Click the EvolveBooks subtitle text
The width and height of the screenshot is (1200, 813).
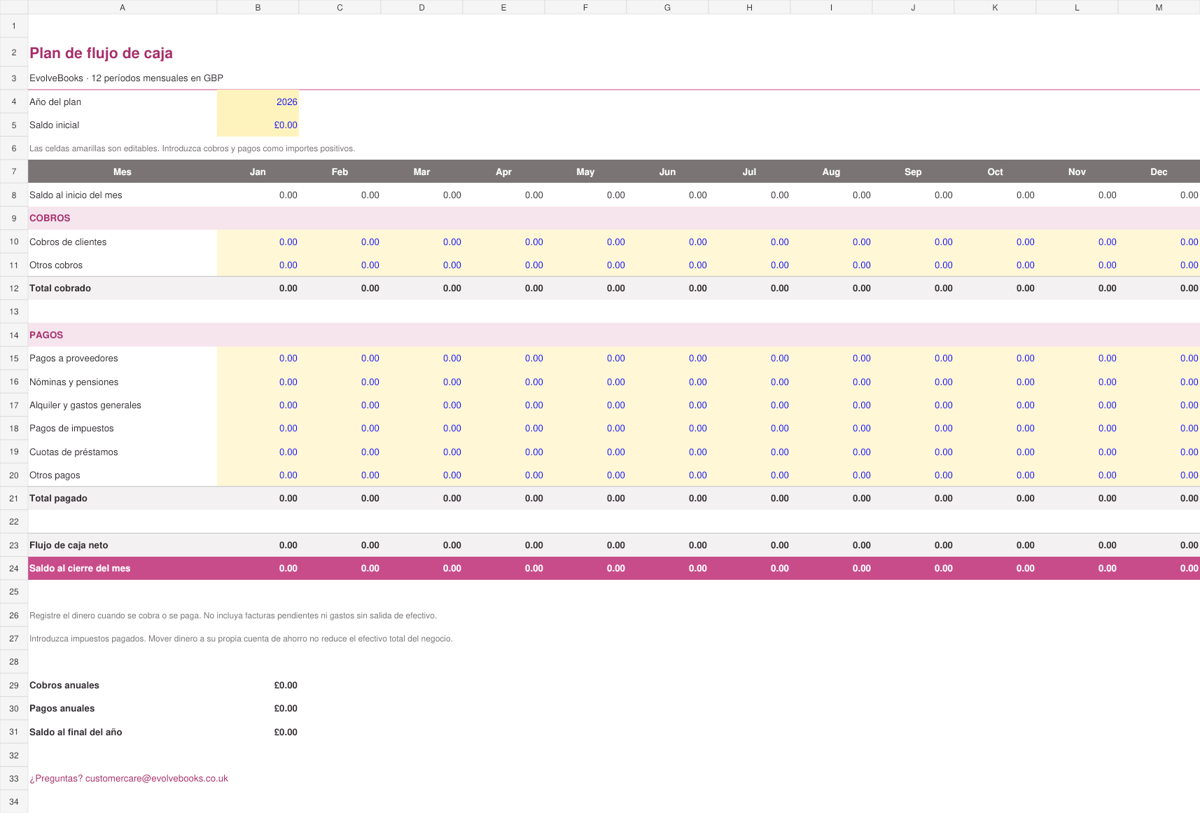pos(126,78)
